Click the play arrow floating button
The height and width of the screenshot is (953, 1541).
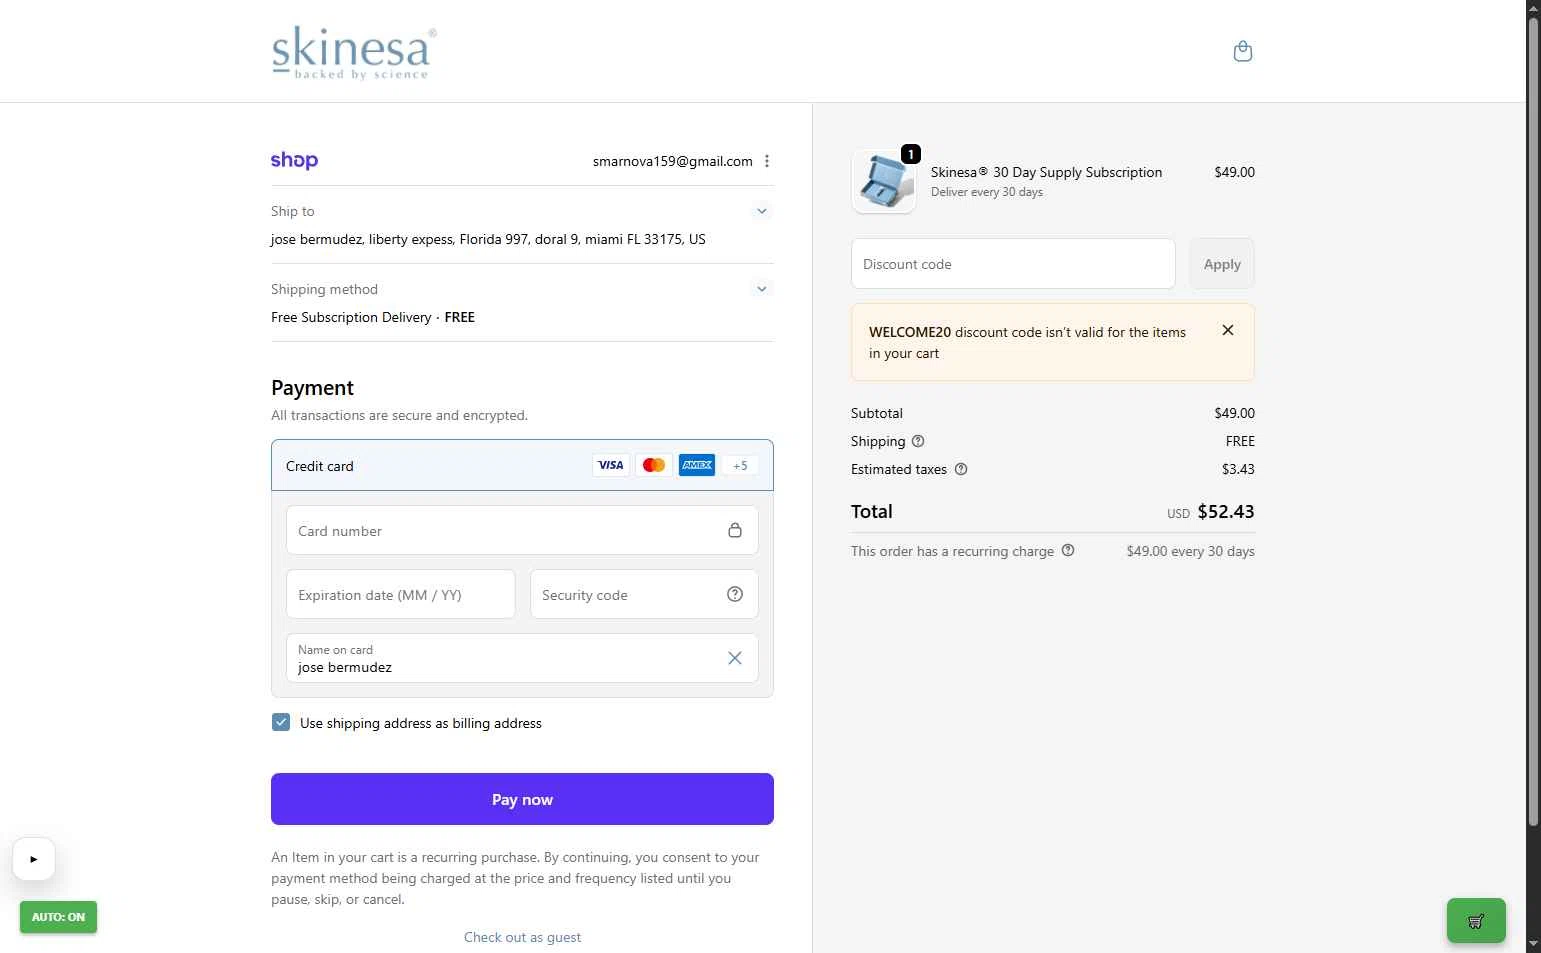[34, 859]
